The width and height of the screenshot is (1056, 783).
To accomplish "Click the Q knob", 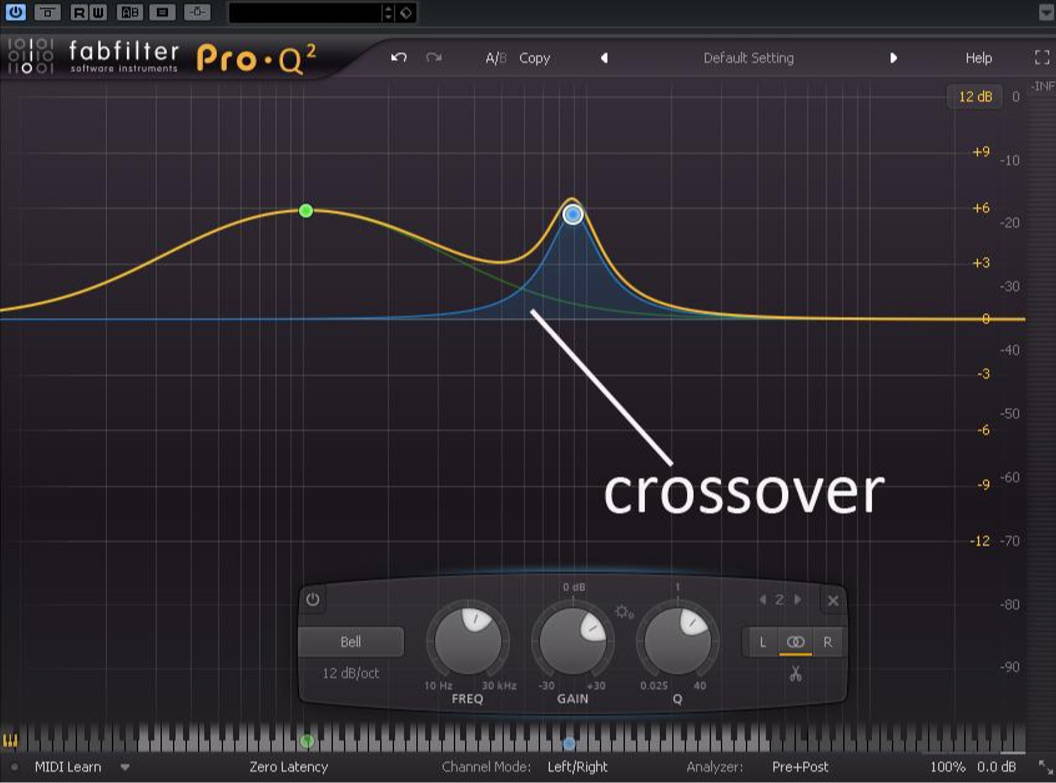I will click(x=678, y=641).
